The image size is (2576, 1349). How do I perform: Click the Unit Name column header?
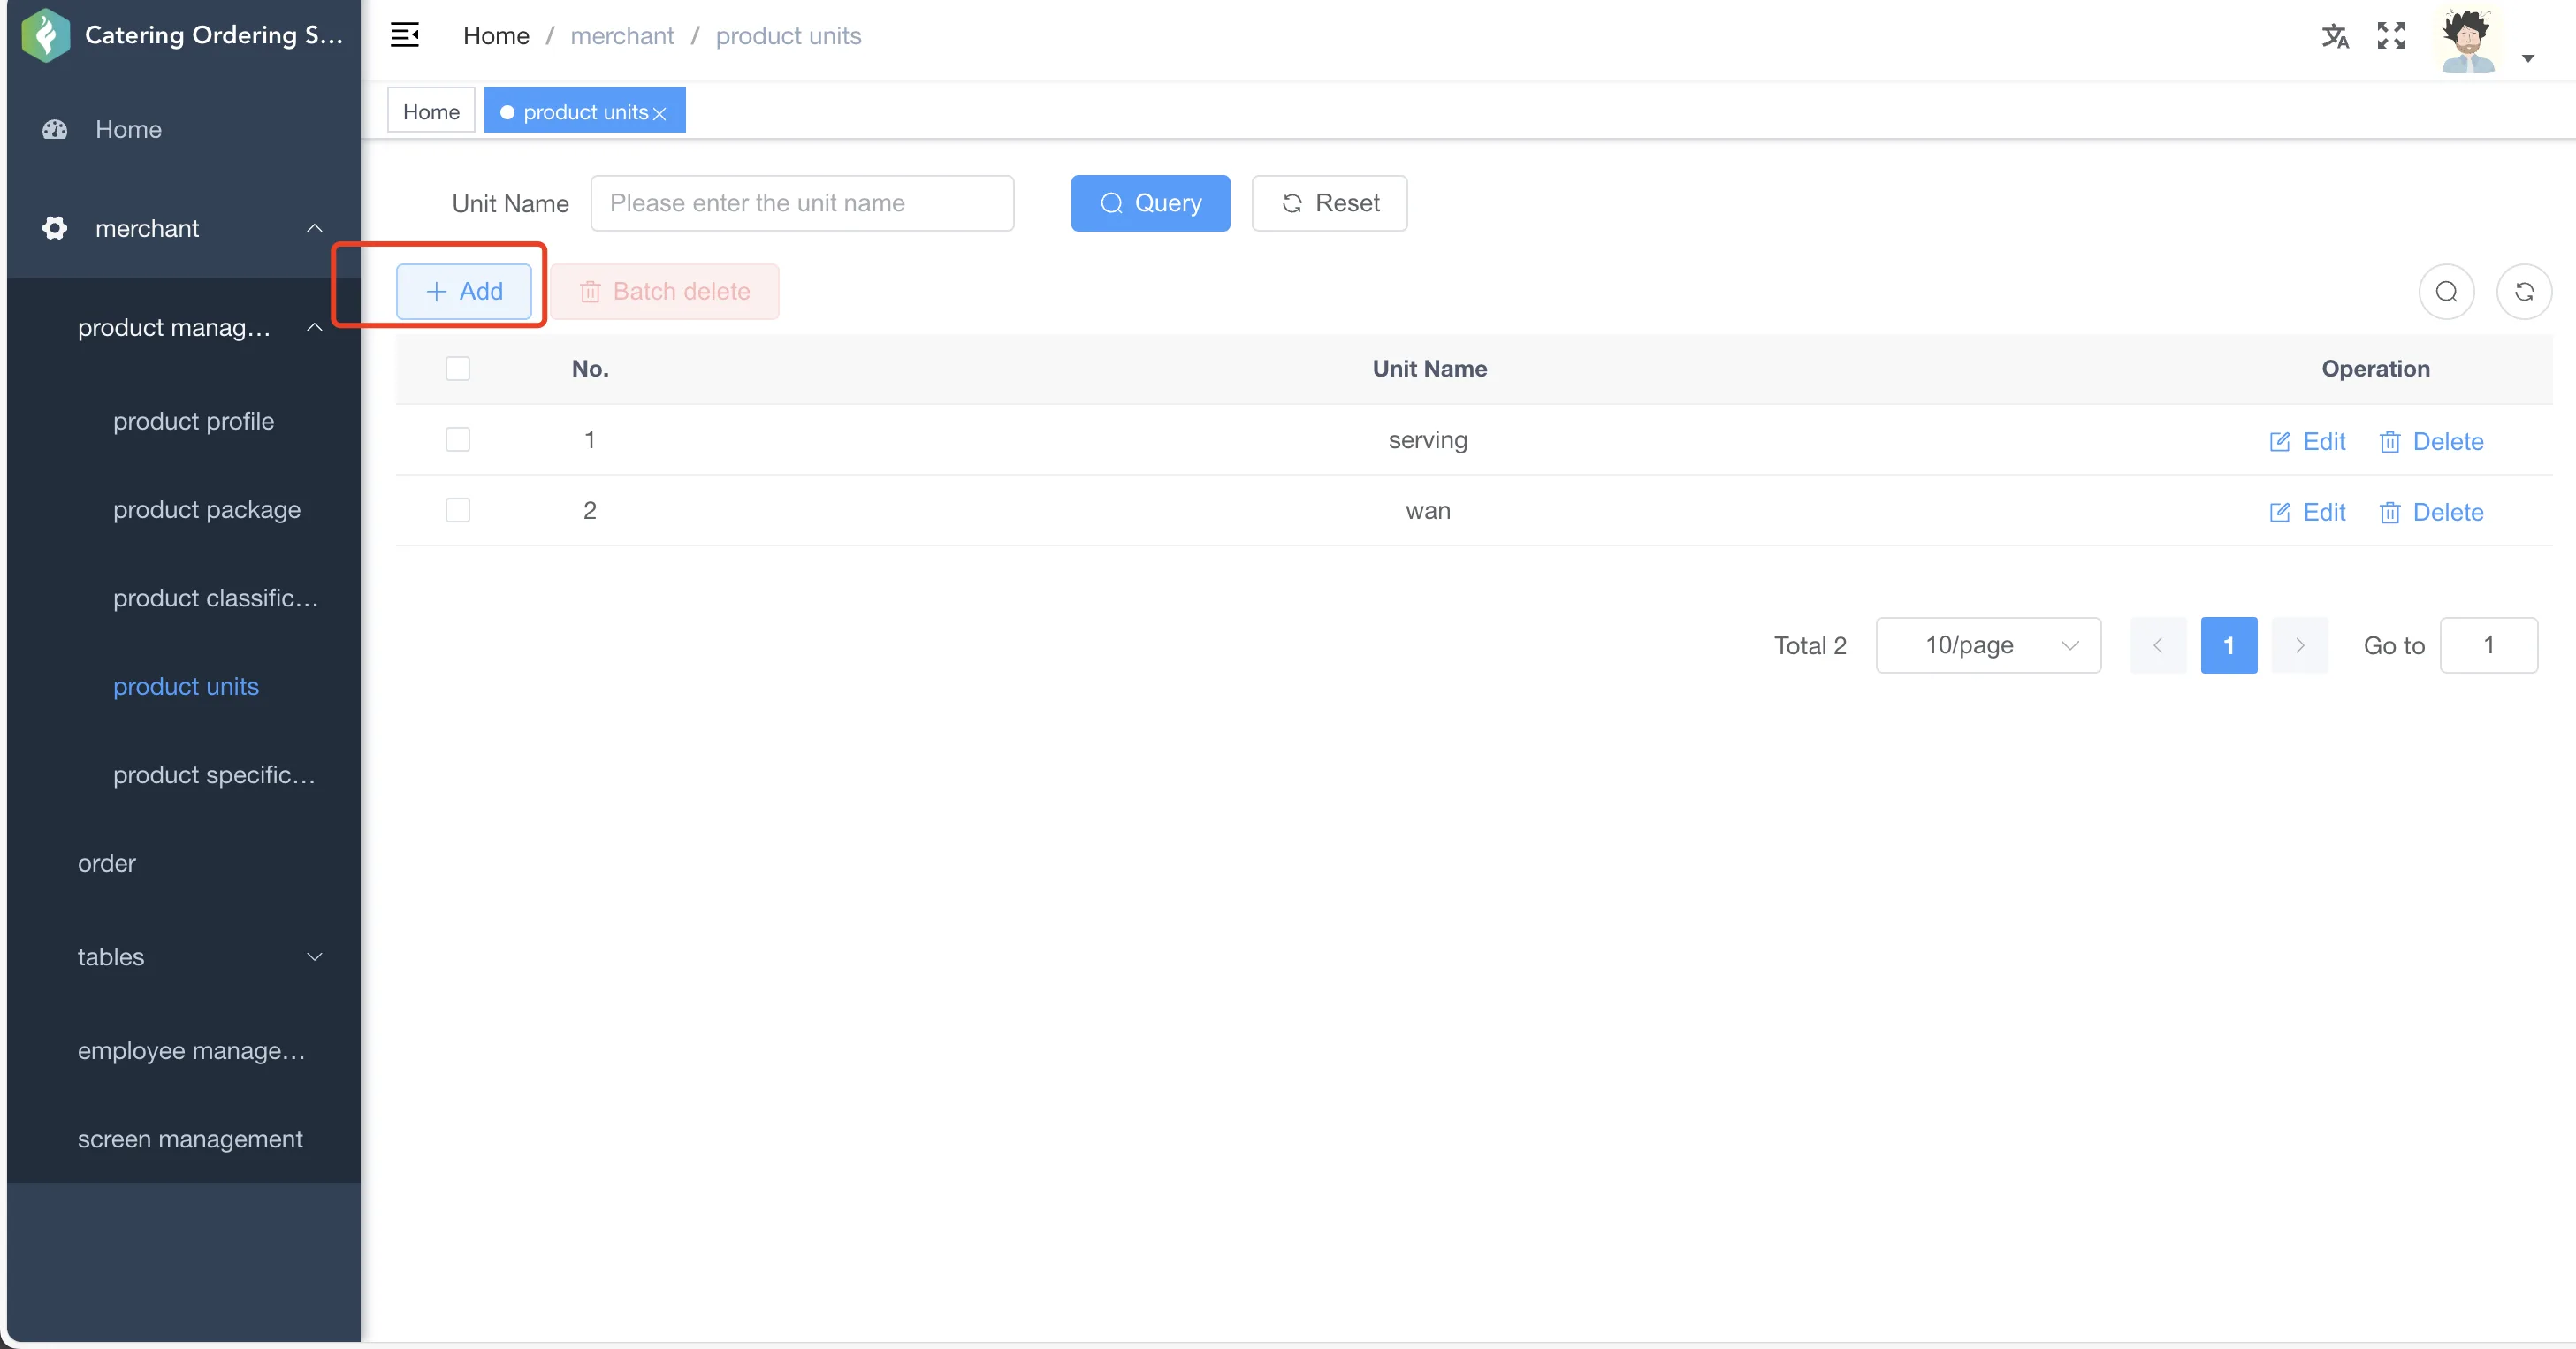(1429, 369)
